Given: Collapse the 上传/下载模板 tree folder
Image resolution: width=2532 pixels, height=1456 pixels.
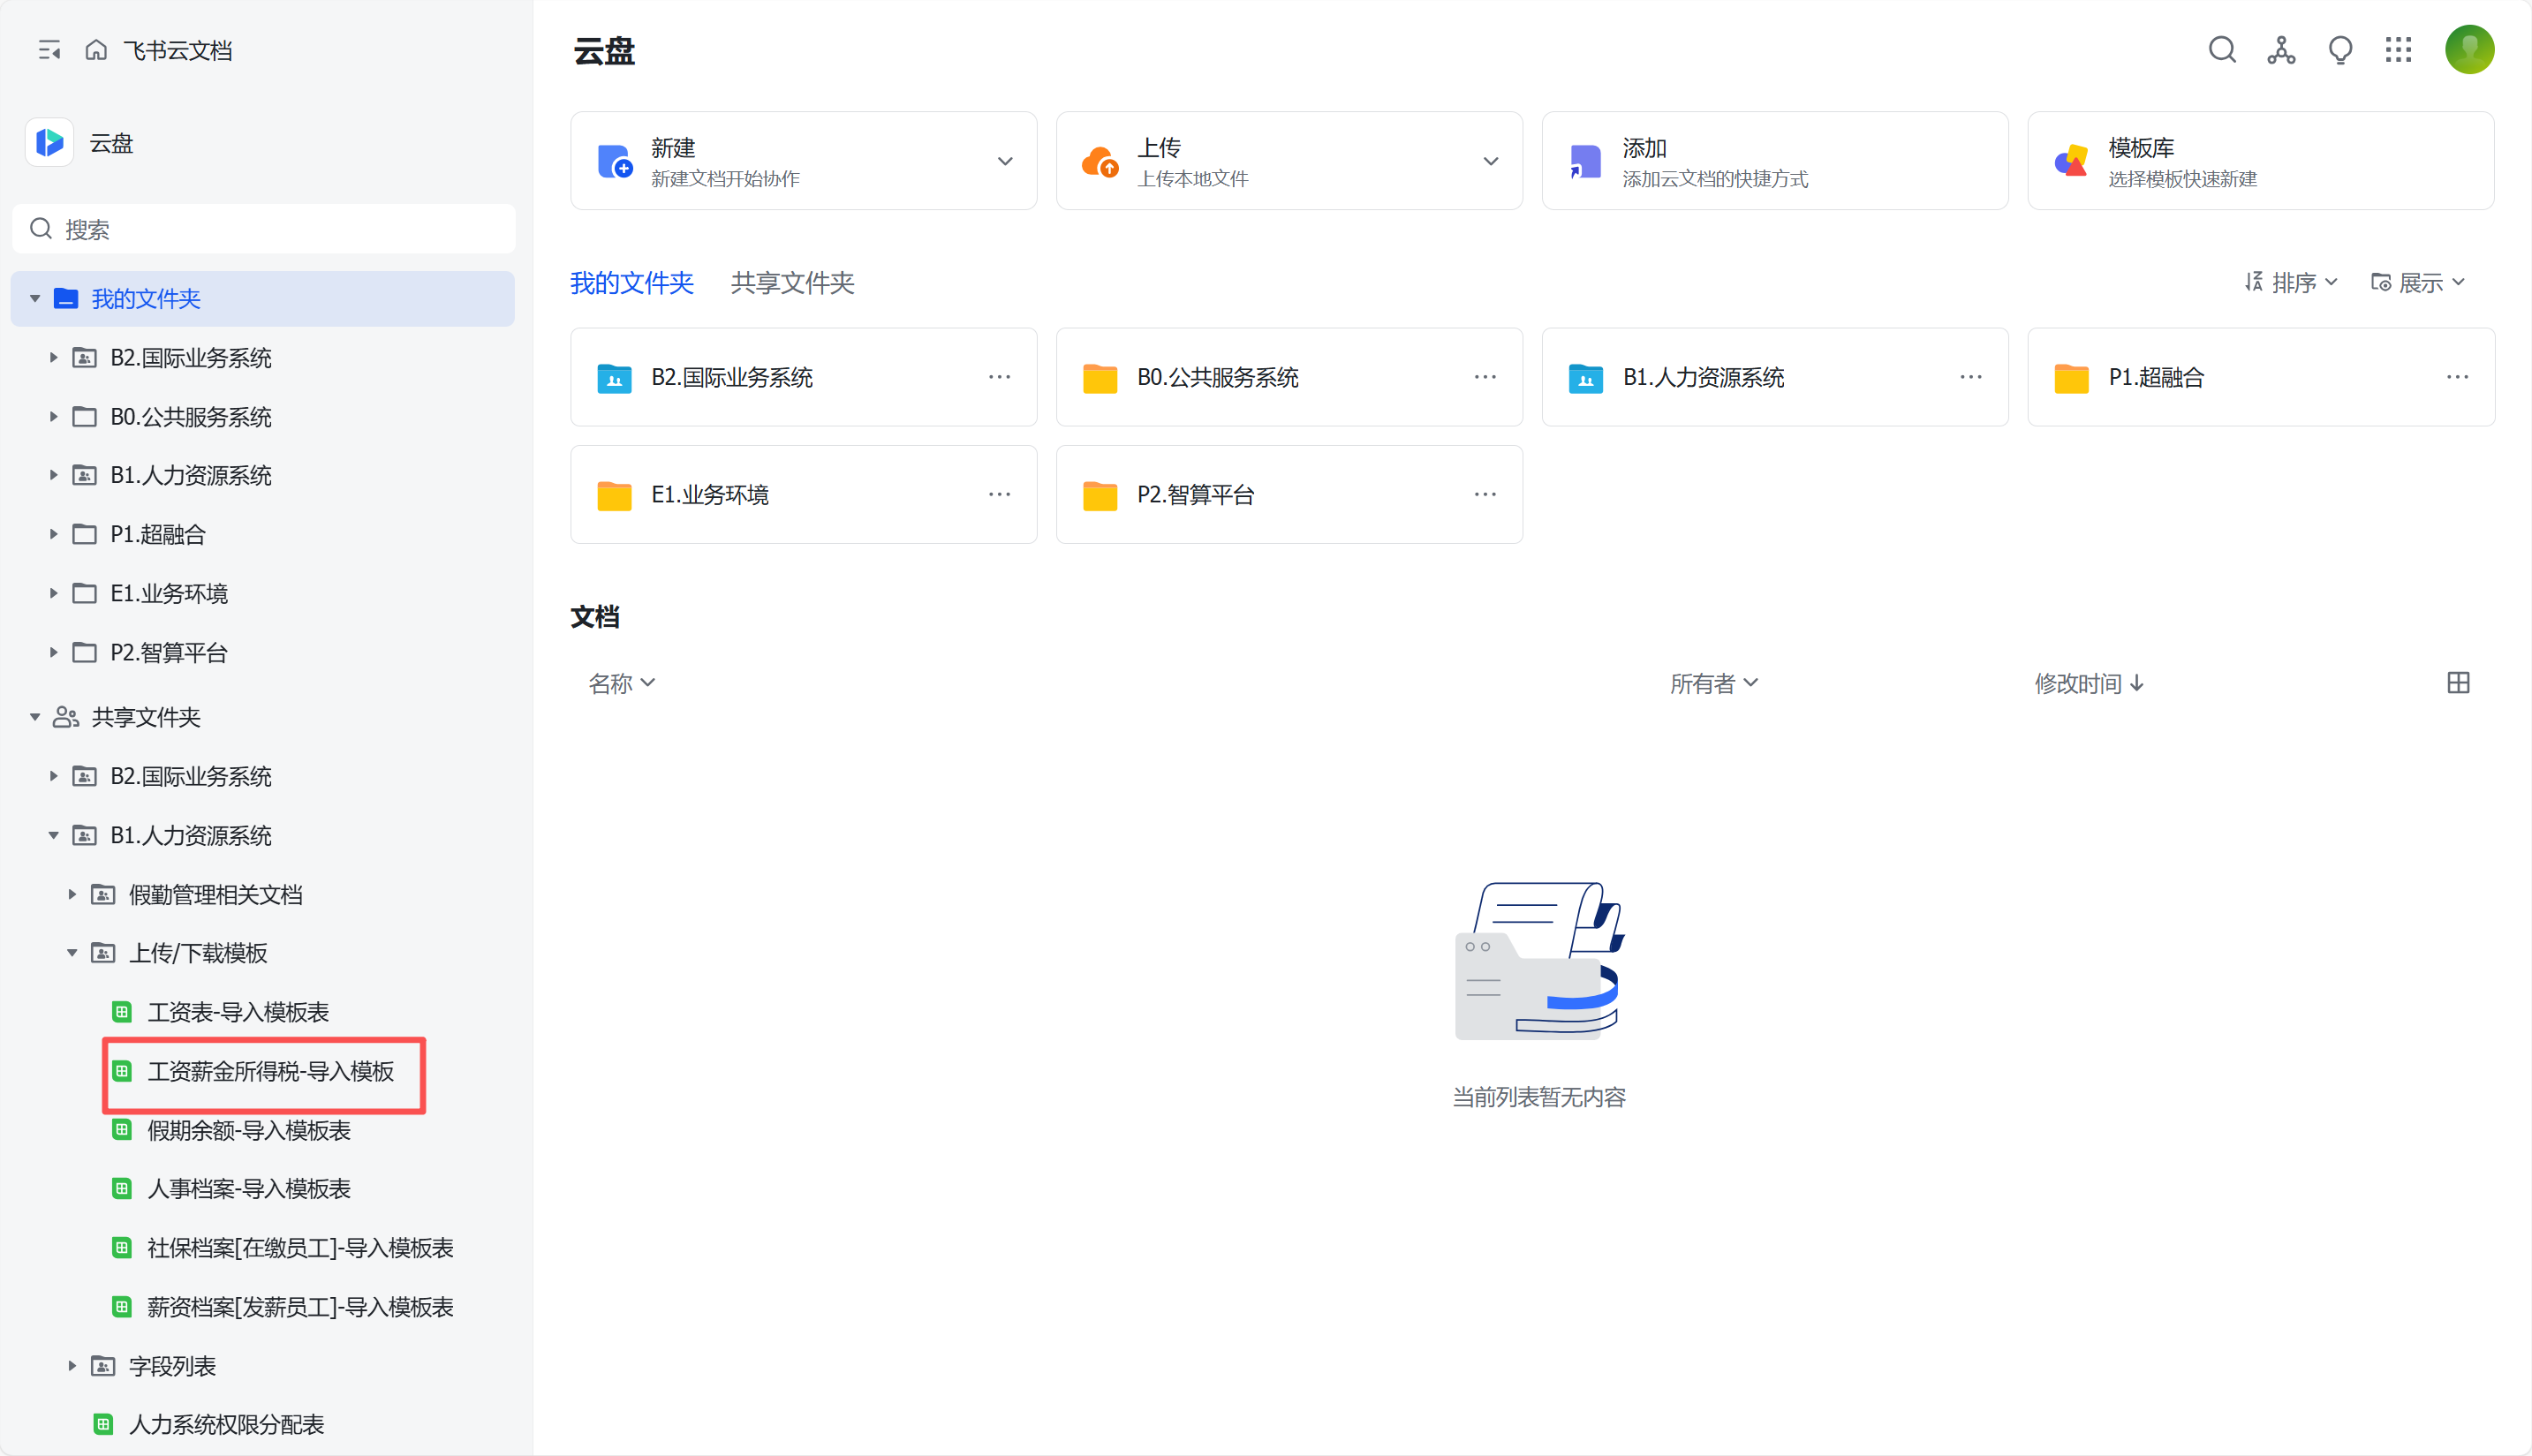Looking at the screenshot, I should [72, 953].
